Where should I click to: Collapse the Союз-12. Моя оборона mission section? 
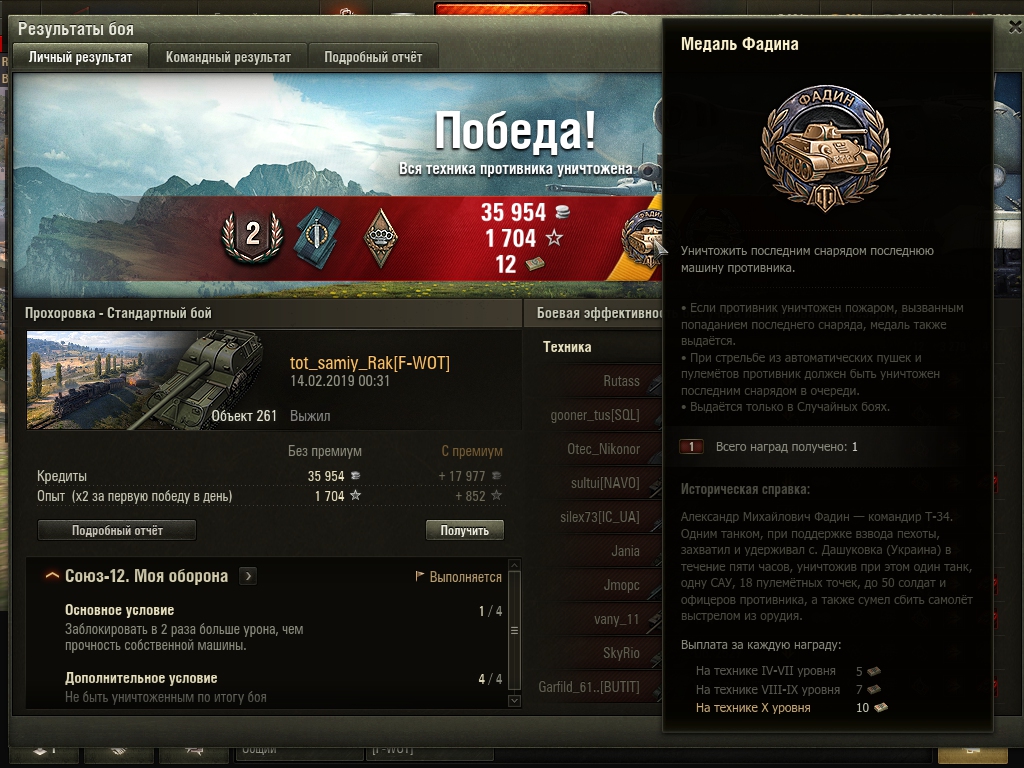click(x=52, y=576)
